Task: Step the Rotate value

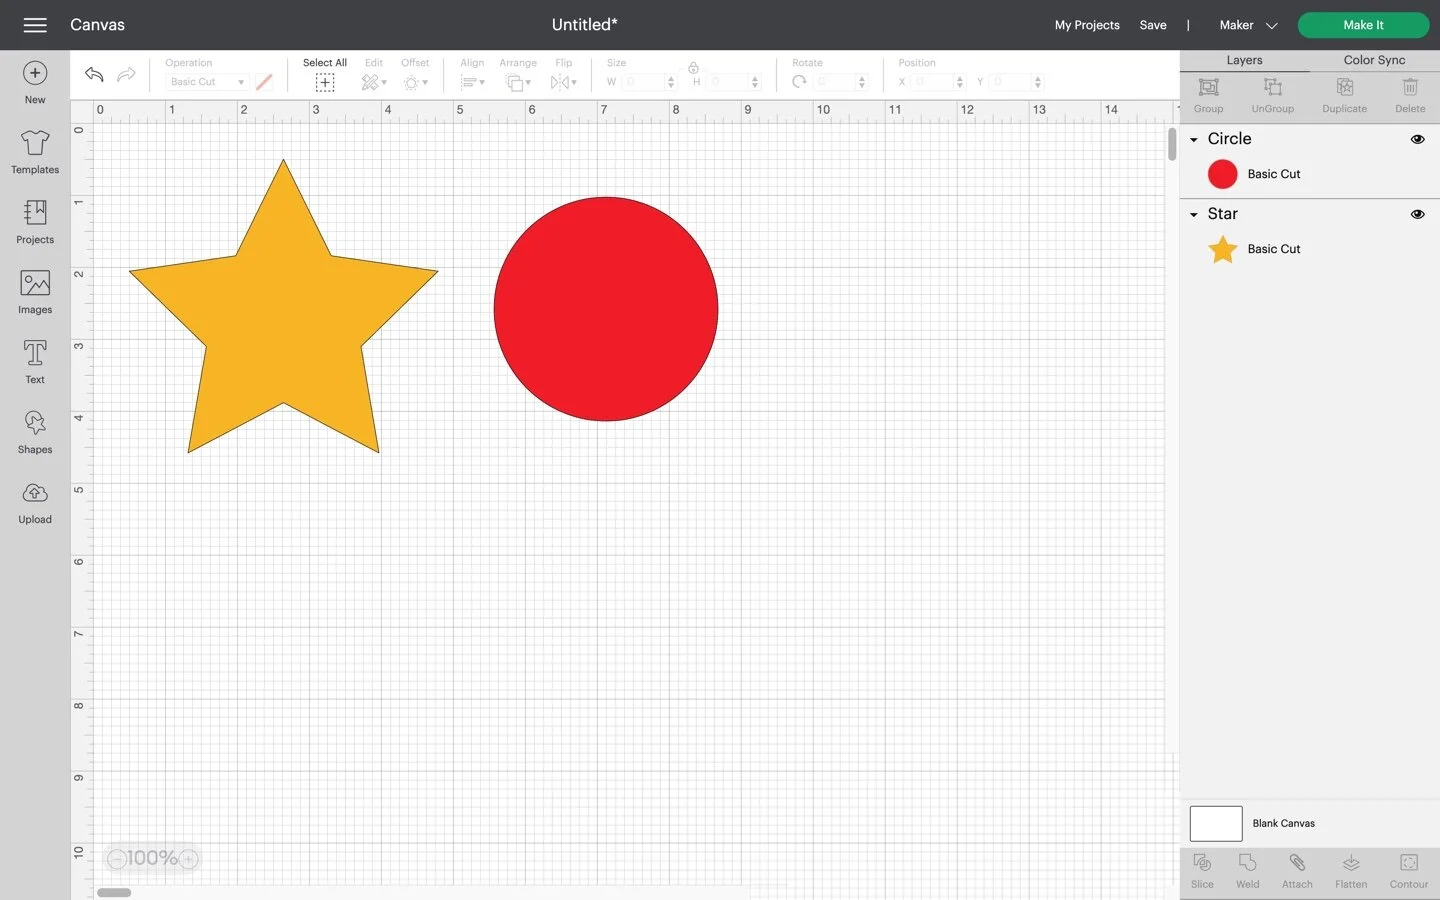Action: pyautogui.click(x=862, y=82)
